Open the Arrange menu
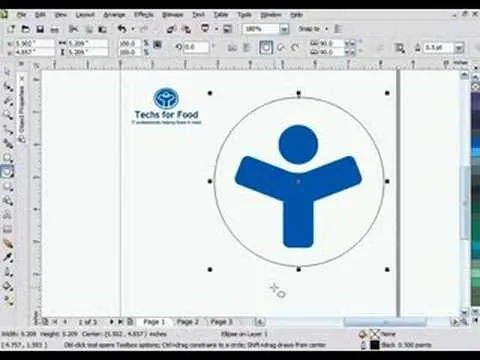 tap(114, 15)
